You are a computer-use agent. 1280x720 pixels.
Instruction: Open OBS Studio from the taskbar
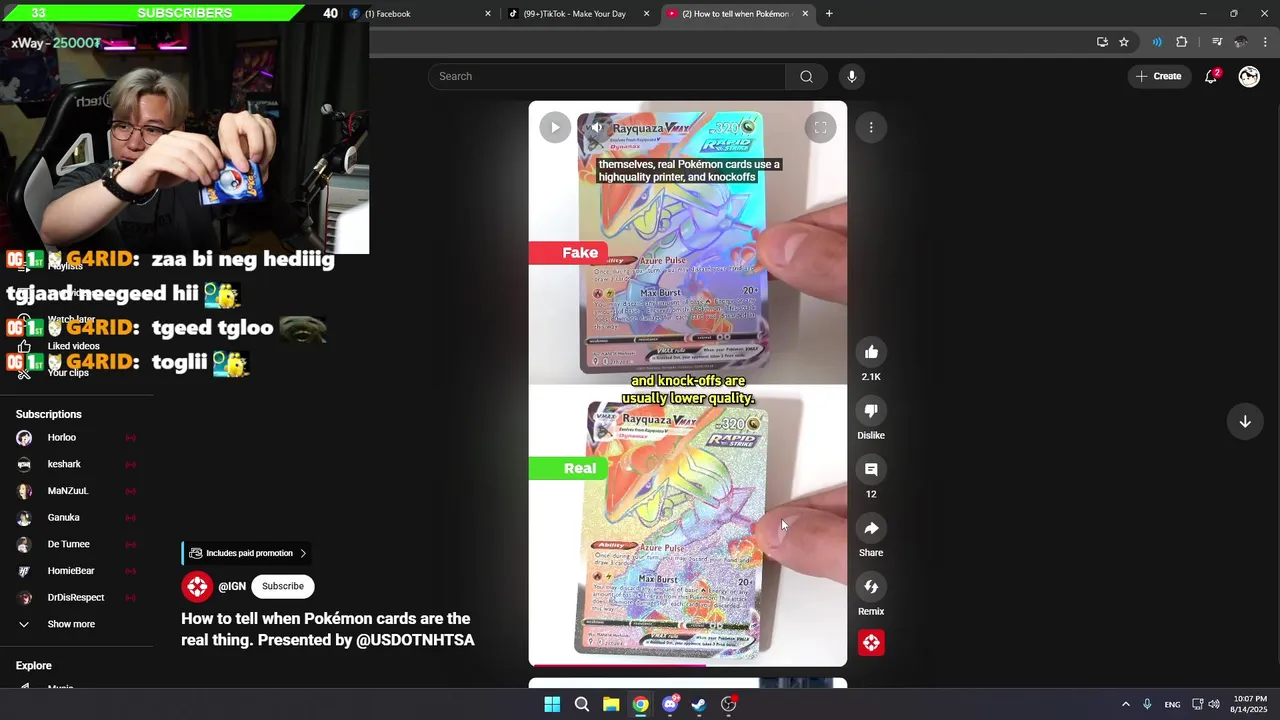729,704
